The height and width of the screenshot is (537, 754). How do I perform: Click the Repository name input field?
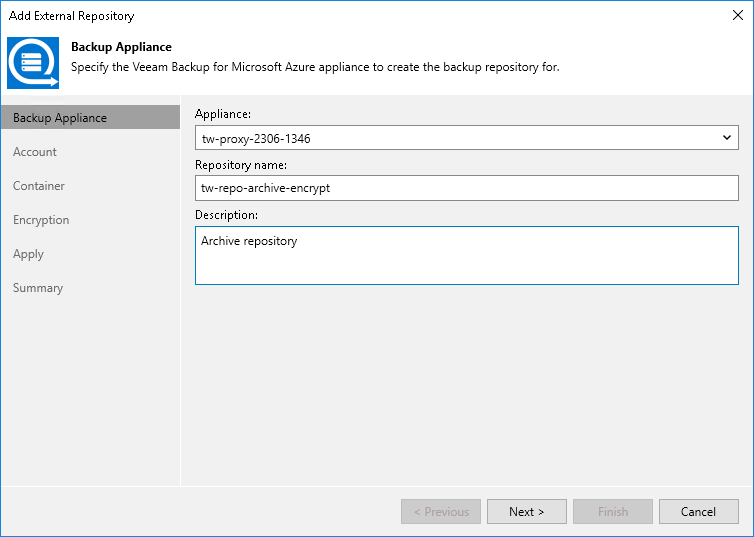pyautogui.click(x=466, y=188)
